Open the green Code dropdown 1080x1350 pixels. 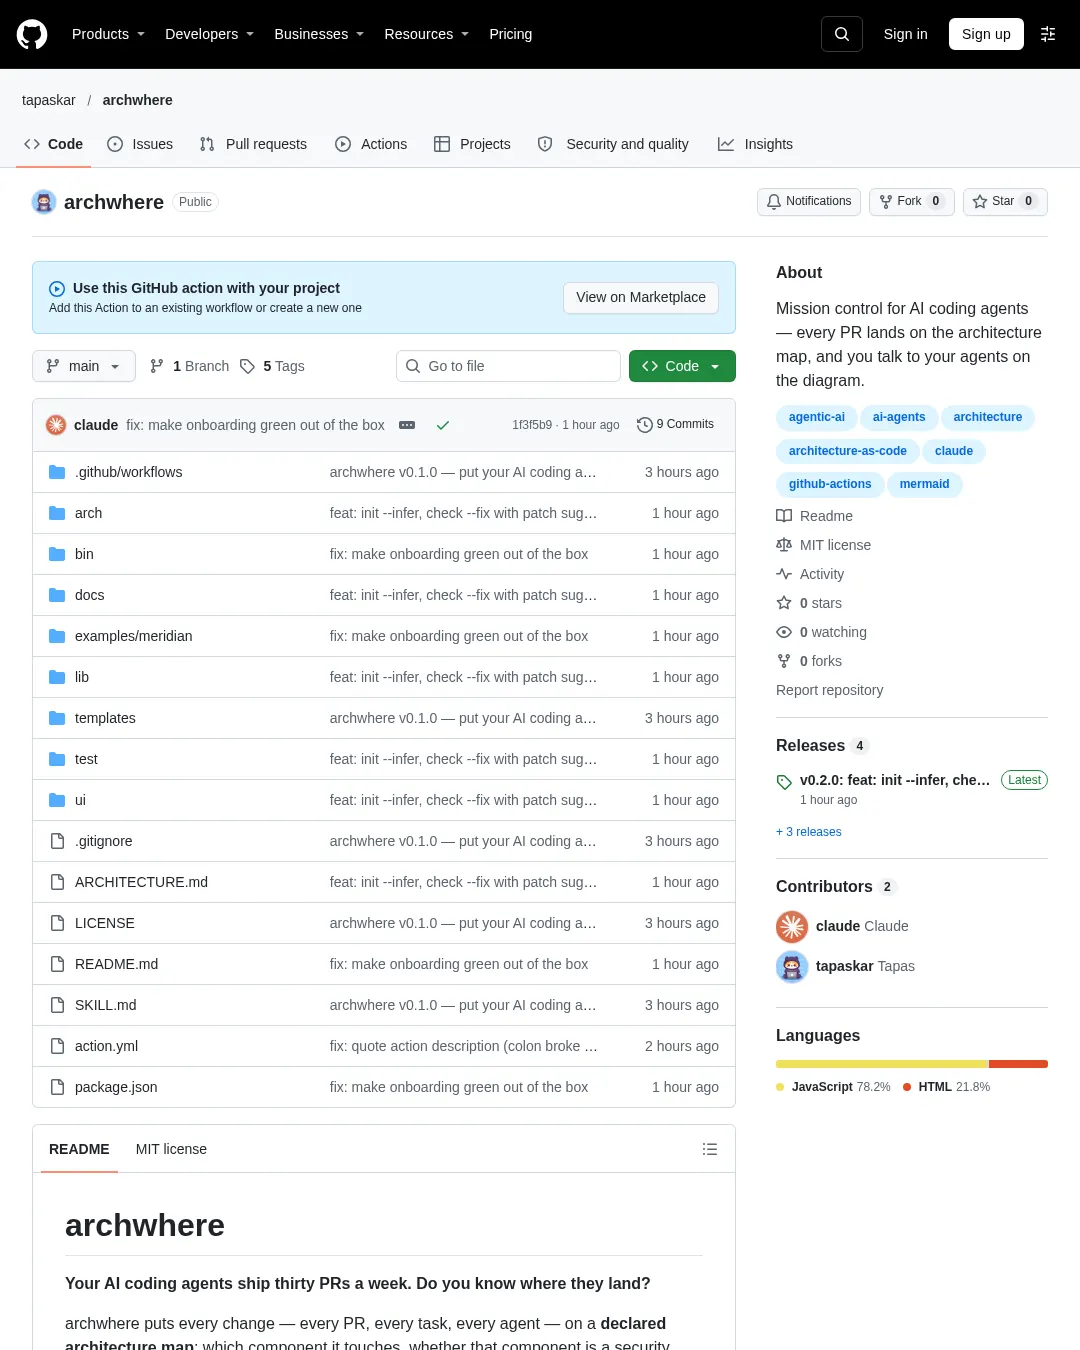pyautogui.click(x=682, y=366)
